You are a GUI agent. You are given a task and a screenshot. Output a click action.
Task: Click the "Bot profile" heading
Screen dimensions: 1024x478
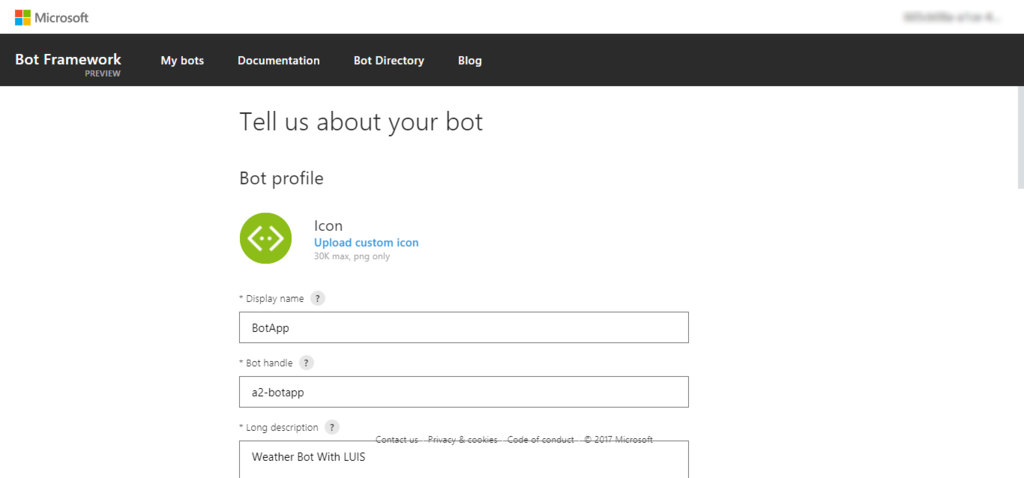(281, 178)
